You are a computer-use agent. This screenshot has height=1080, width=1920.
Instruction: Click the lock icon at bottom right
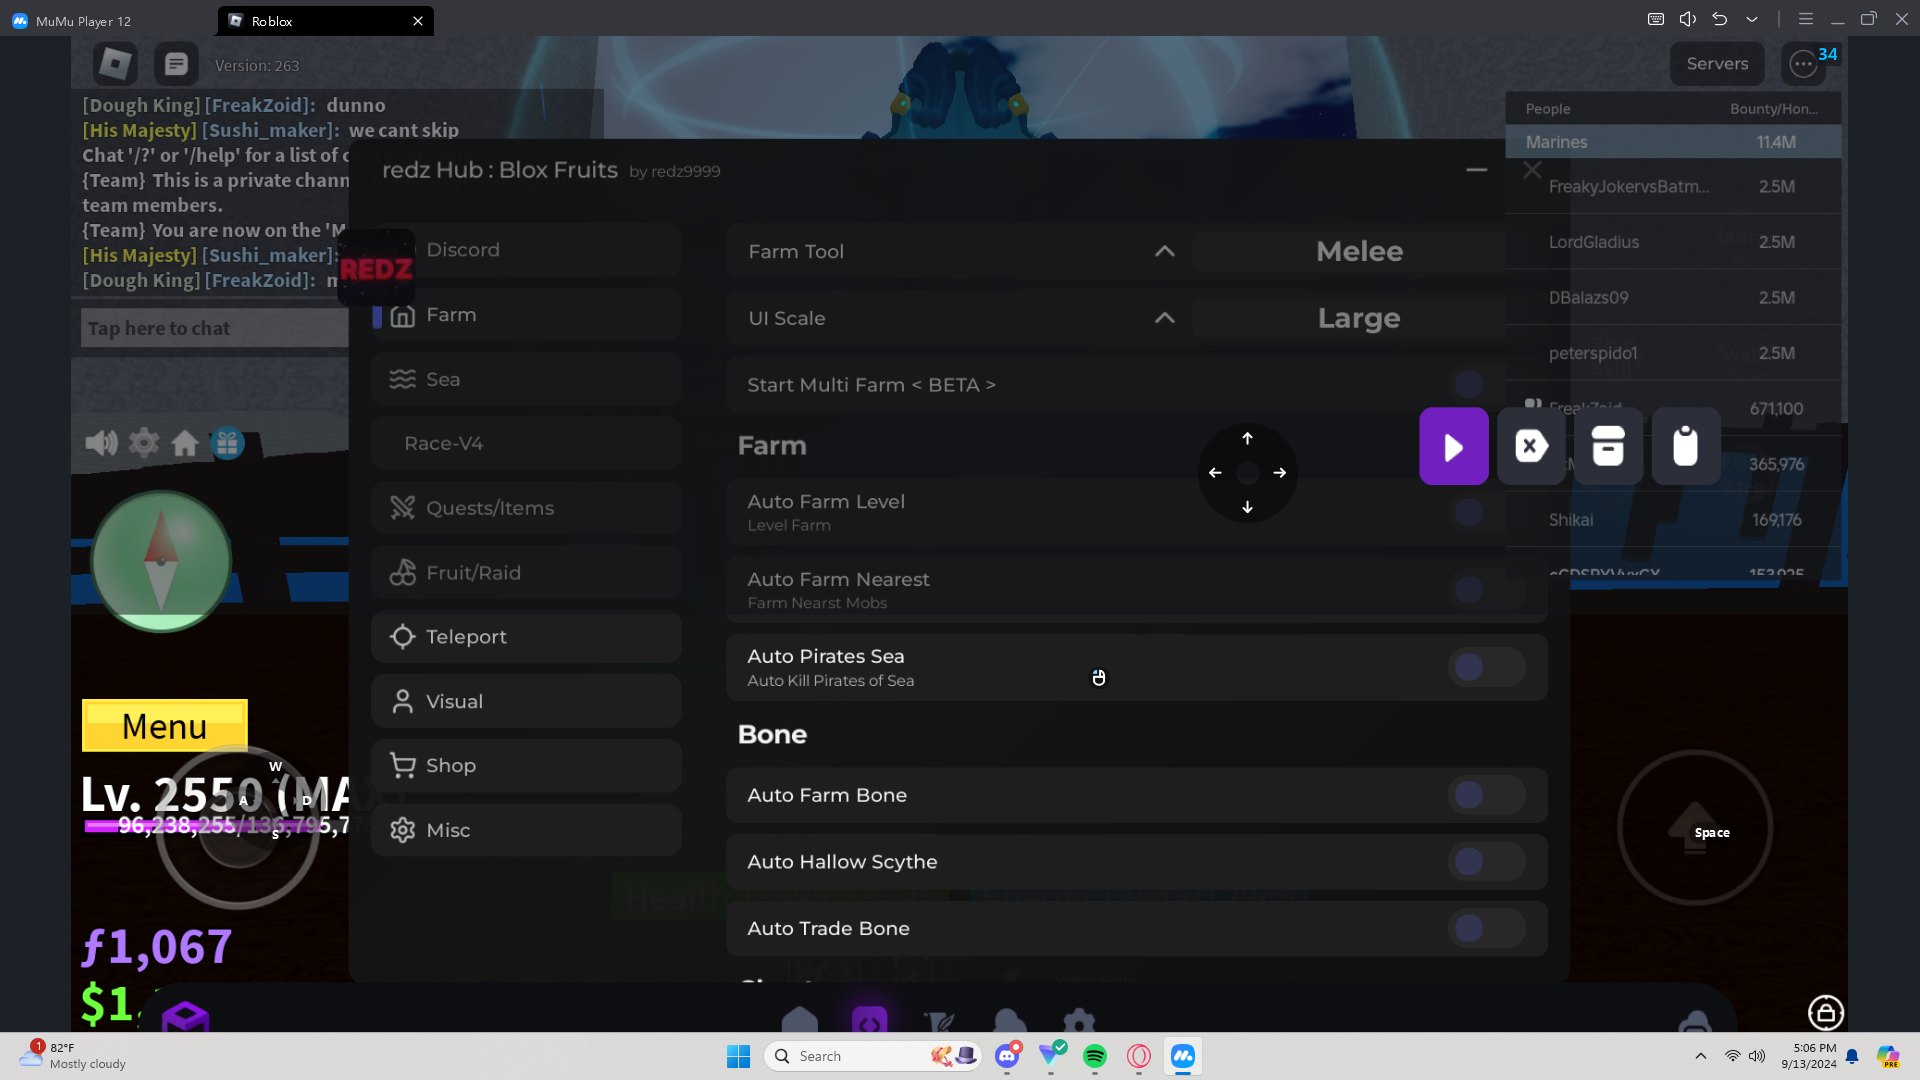(1826, 1013)
